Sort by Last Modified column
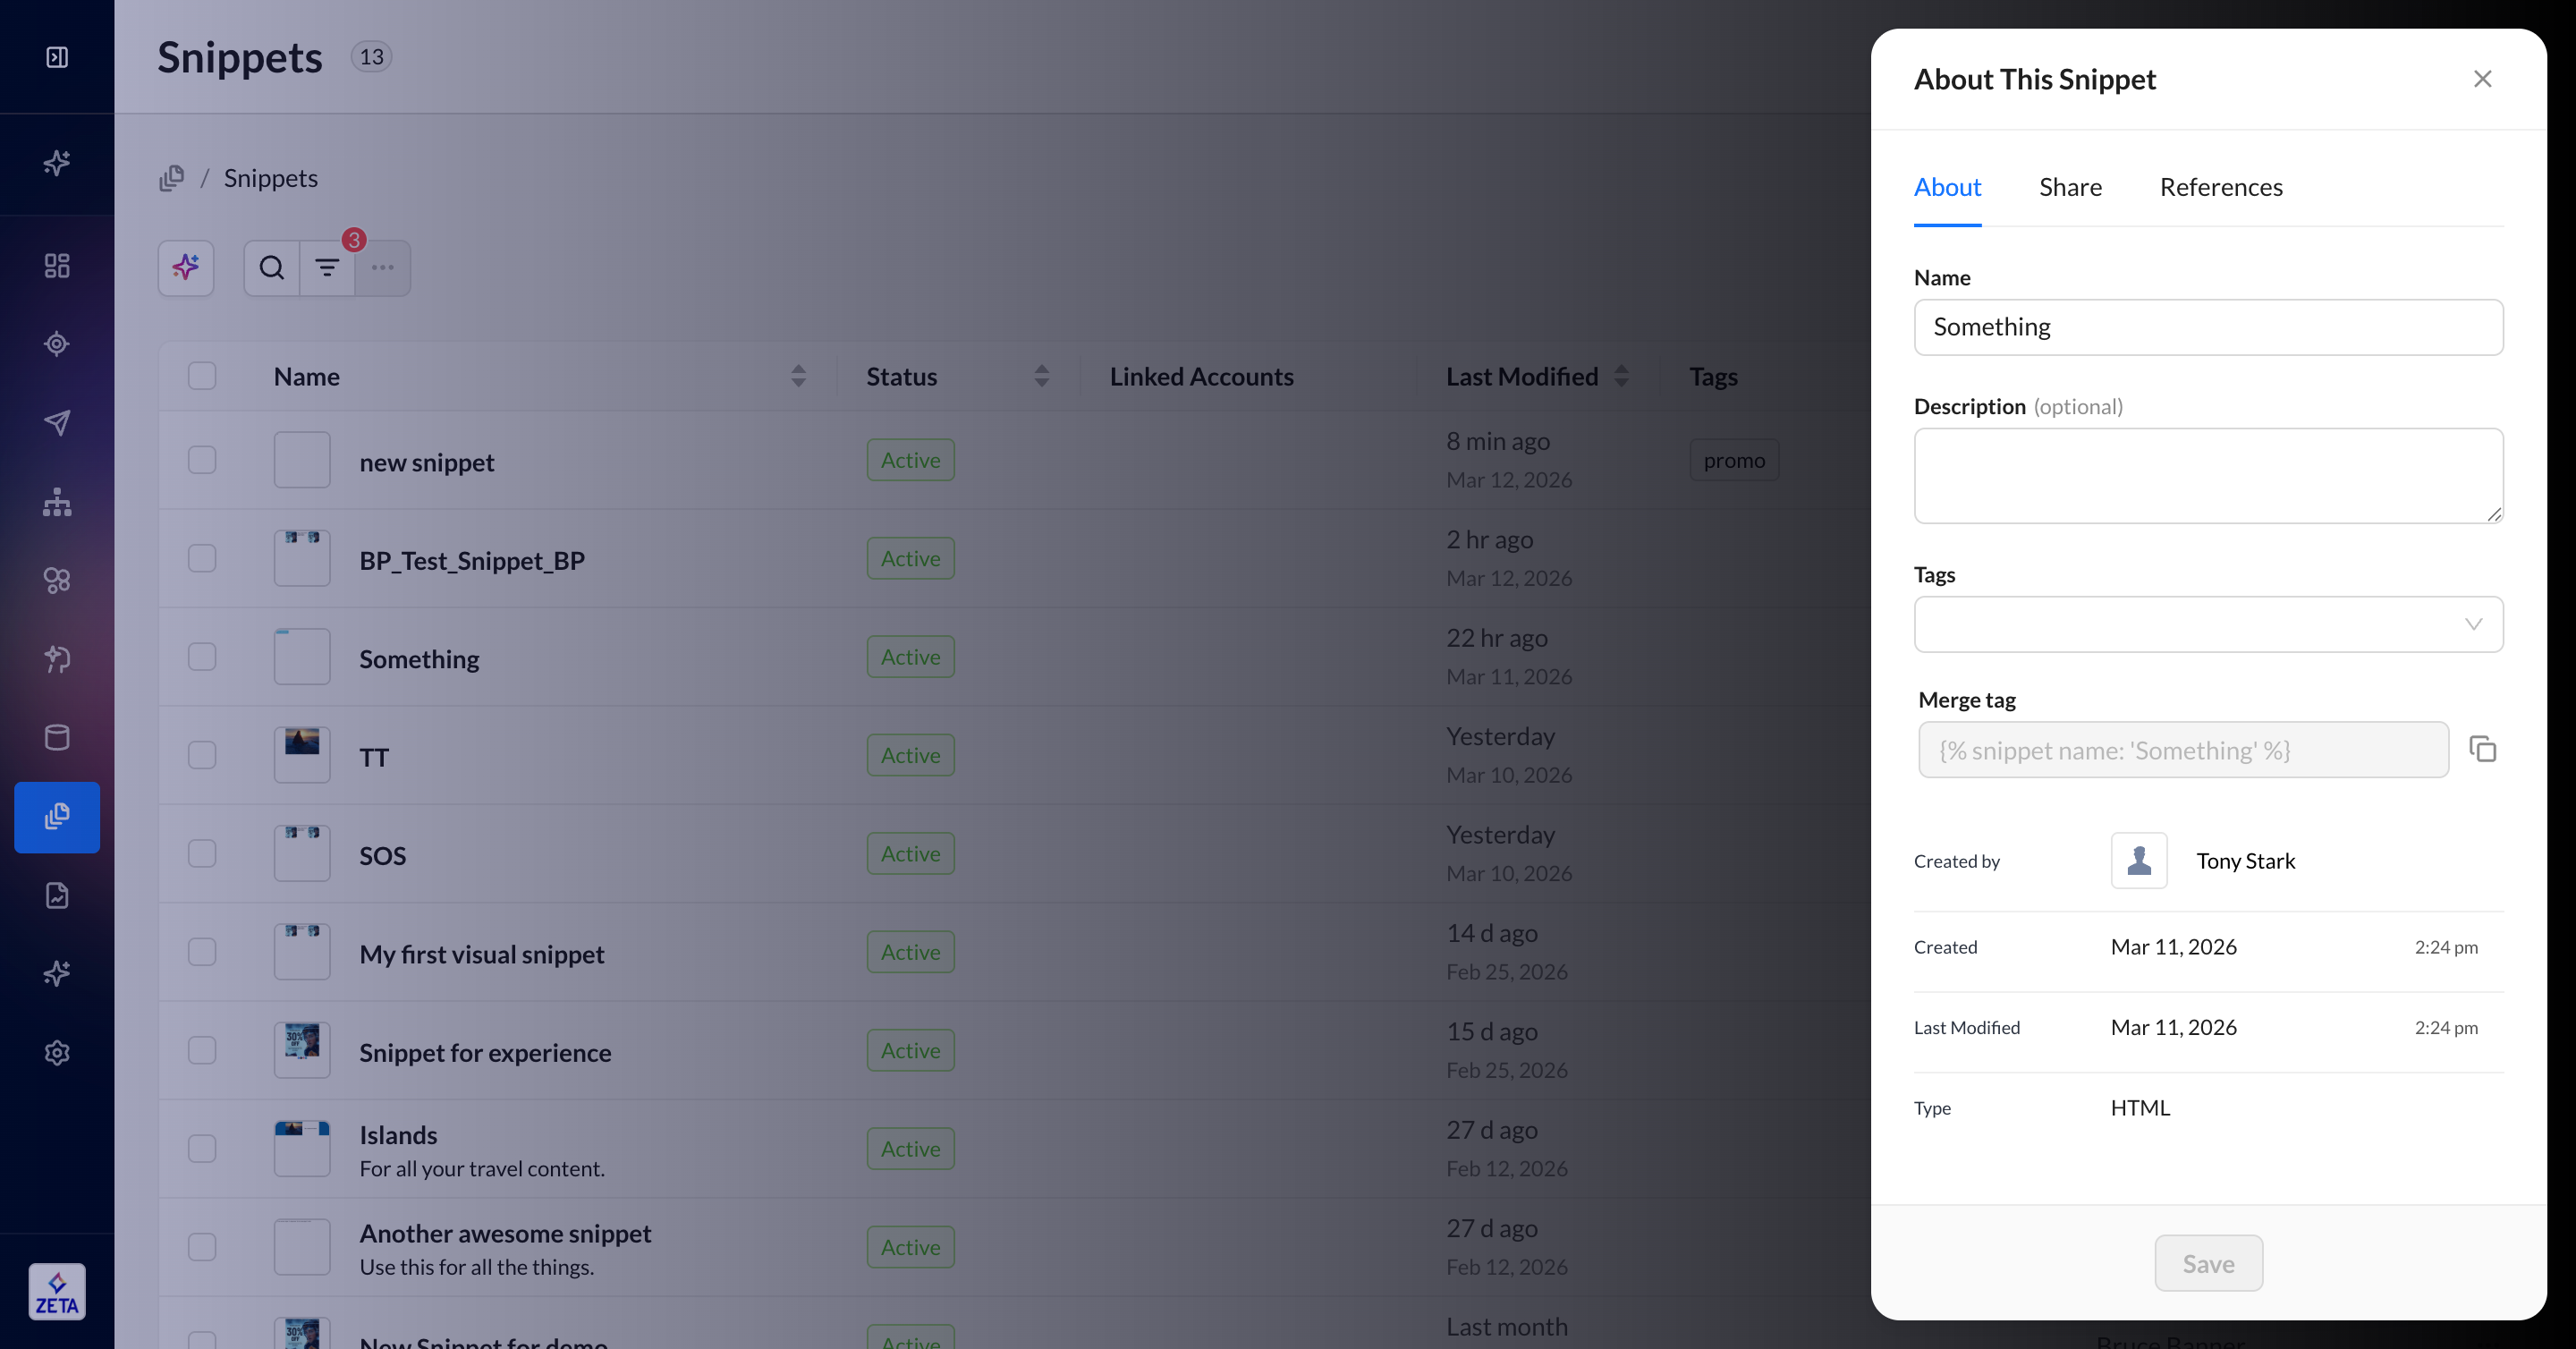The width and height of the screenshot is (2576, 1349). coord(1621,376)
